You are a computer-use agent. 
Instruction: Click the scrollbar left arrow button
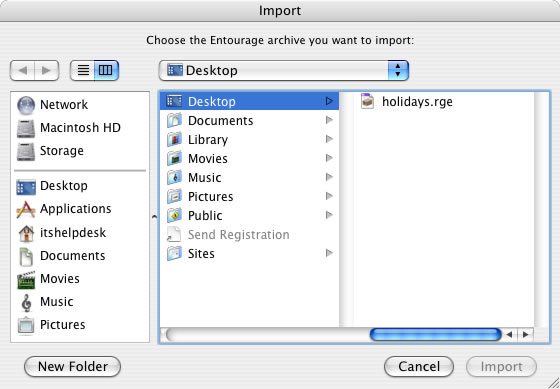509,335
